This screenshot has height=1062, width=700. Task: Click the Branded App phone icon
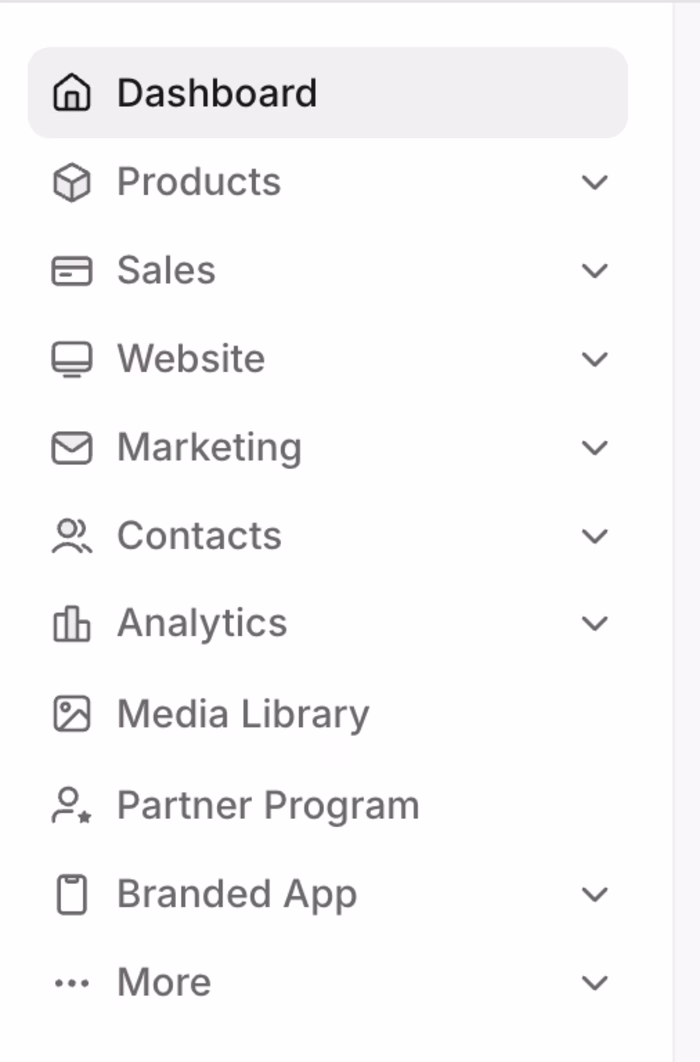[71, 894]
